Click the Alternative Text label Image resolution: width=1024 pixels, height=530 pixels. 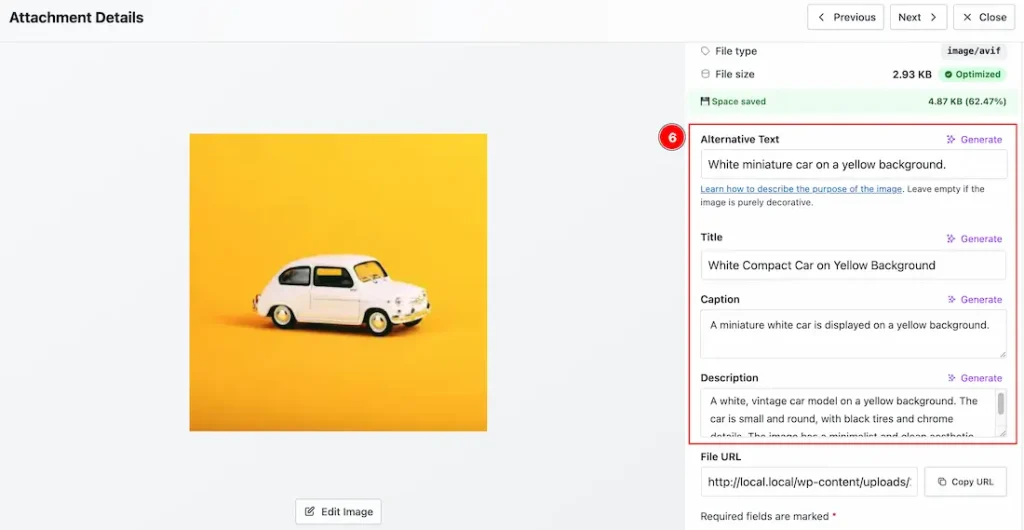pyautogui.click(x=740, y=139)
